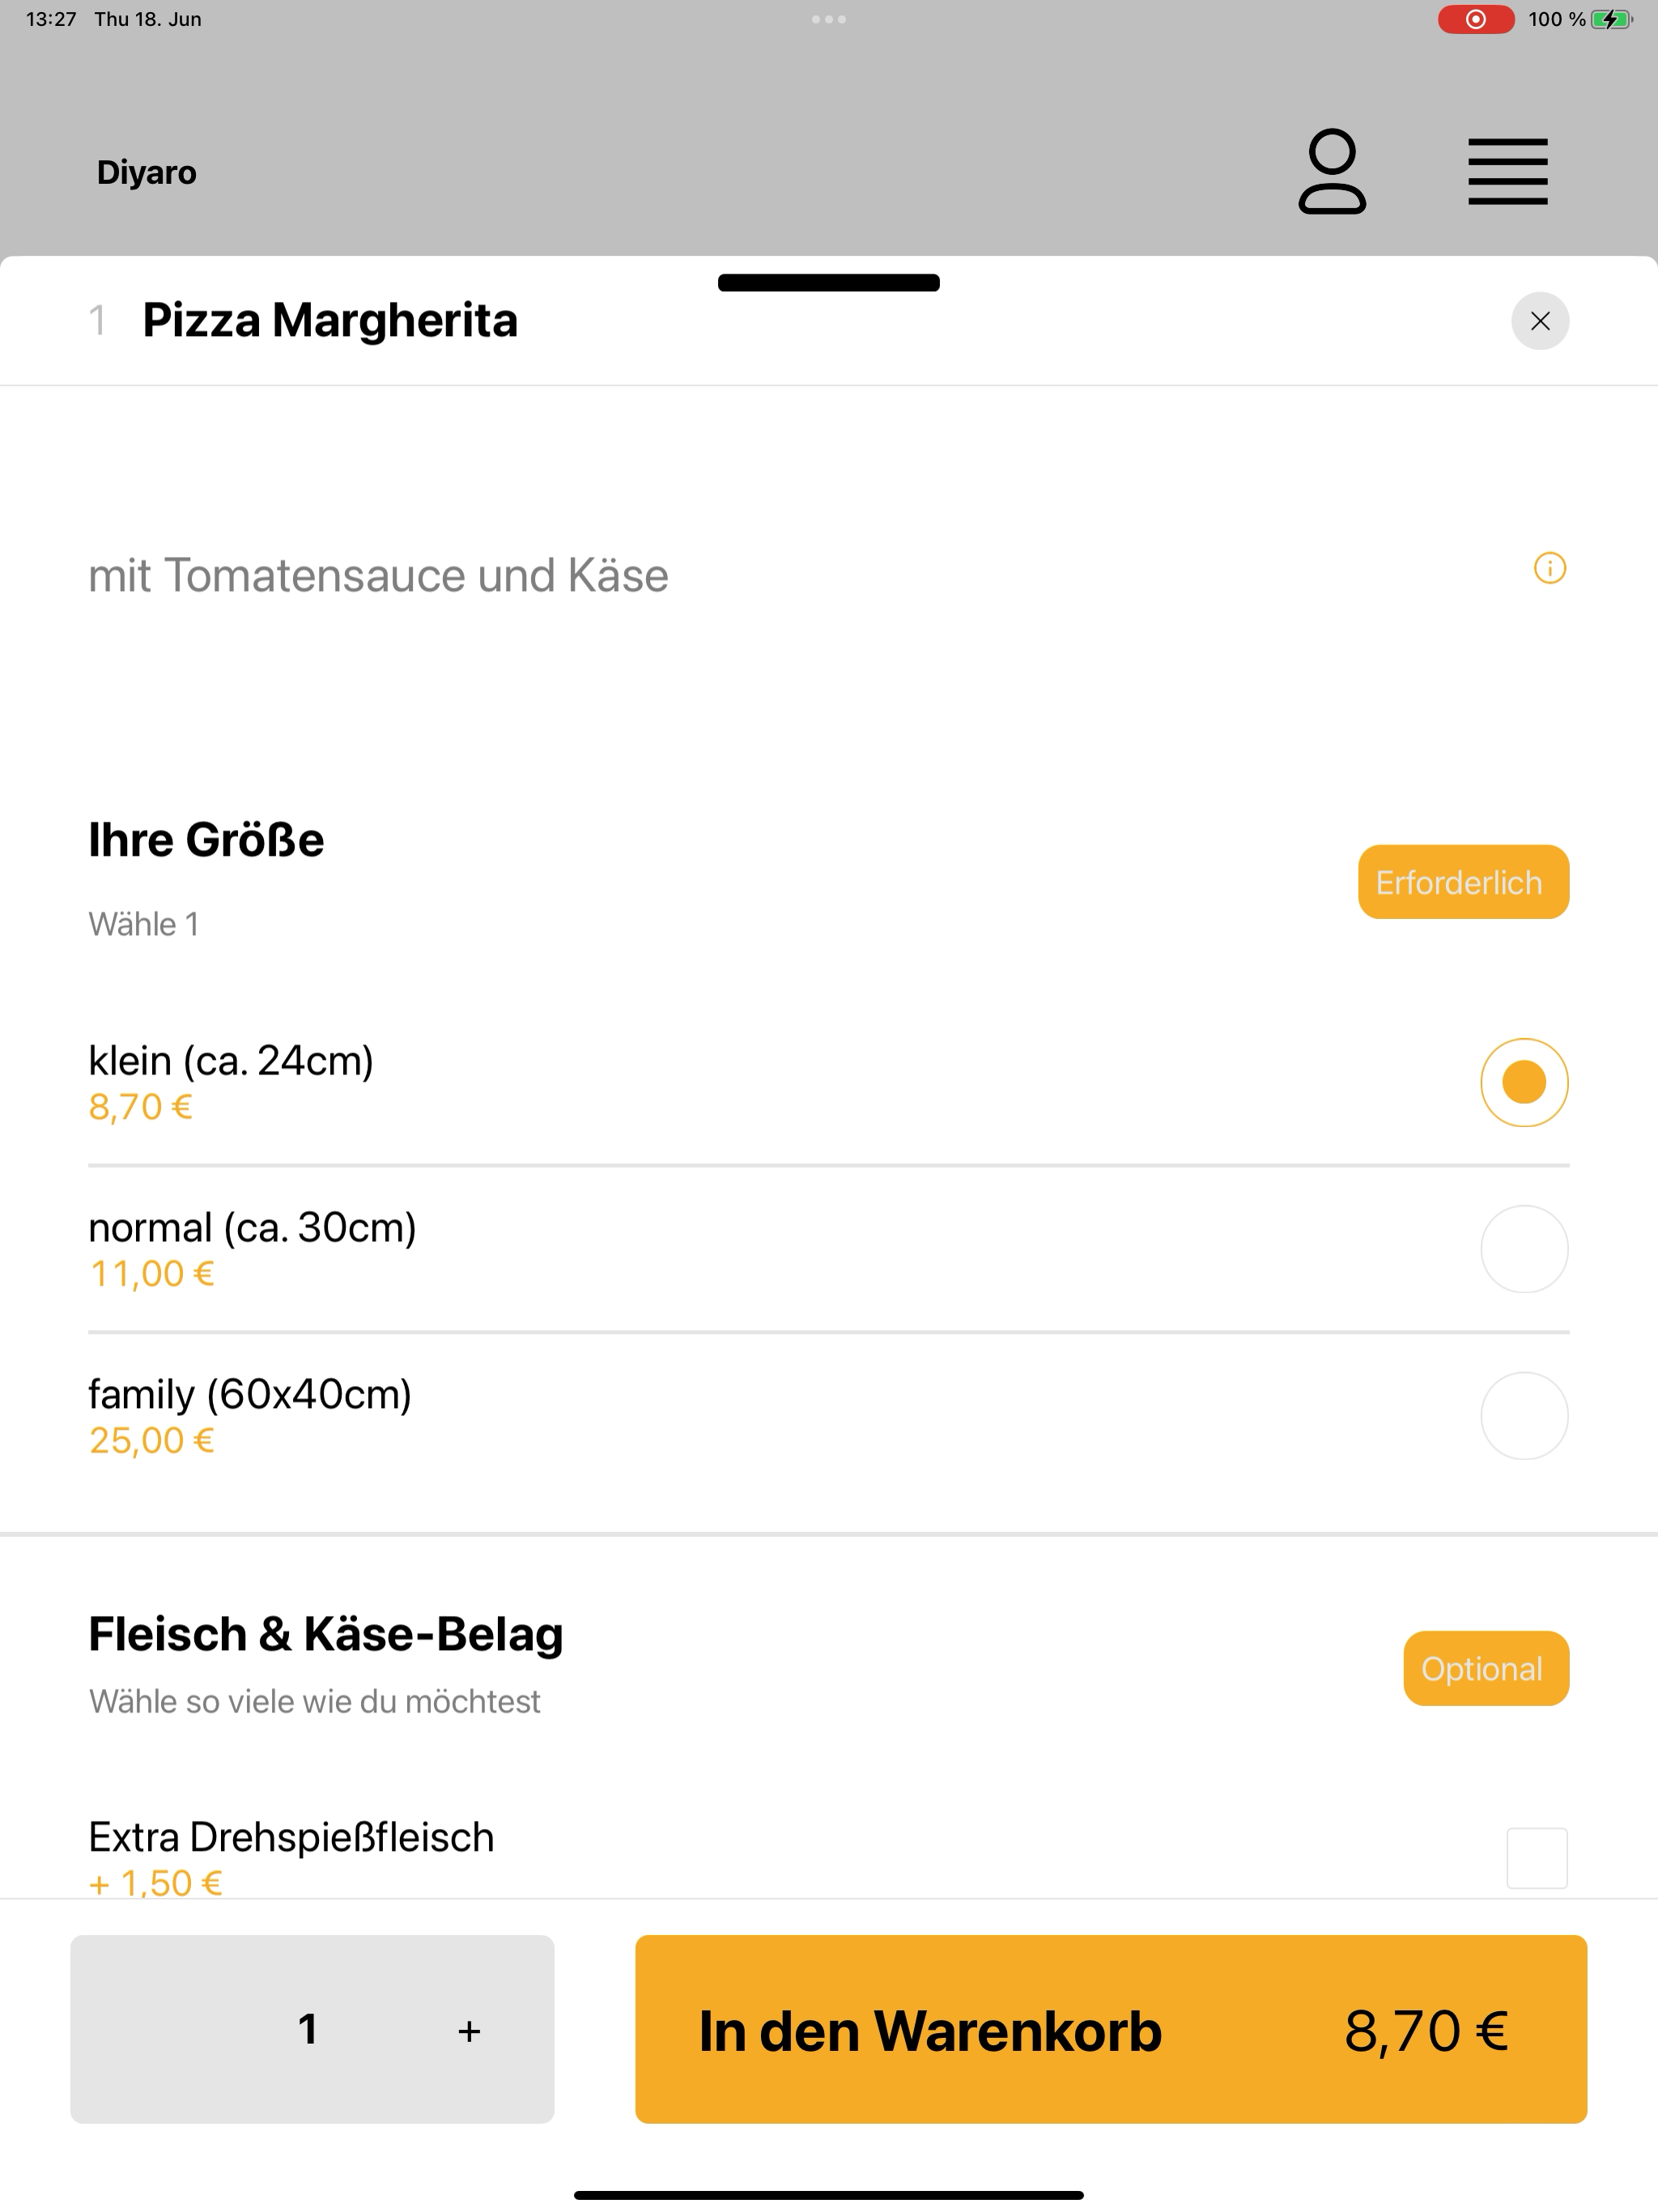Tap the sheet drag handle
This screenshot has width=1658, height=2212.
(828, 283)
